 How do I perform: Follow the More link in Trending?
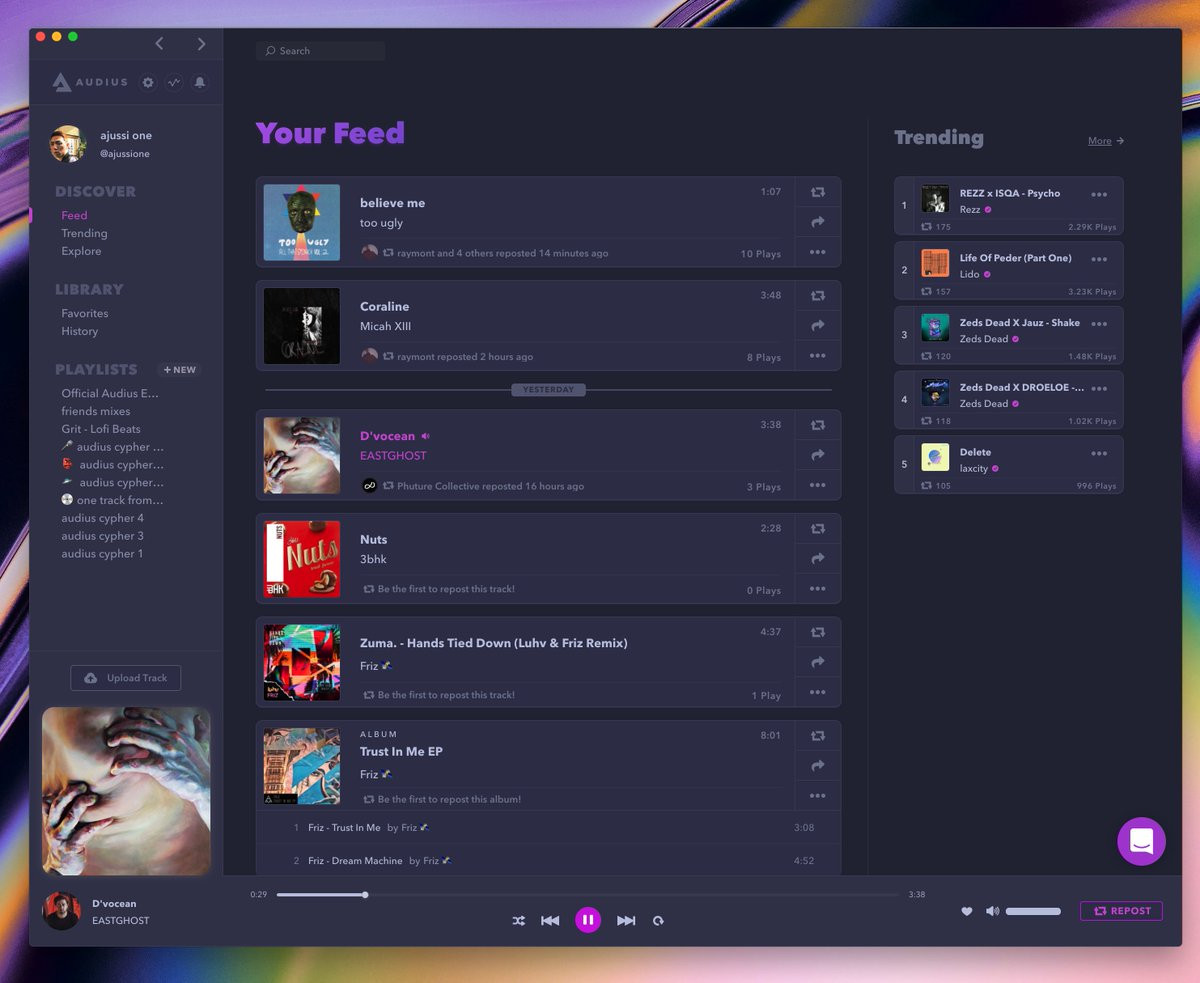[x=1106, y=141]
